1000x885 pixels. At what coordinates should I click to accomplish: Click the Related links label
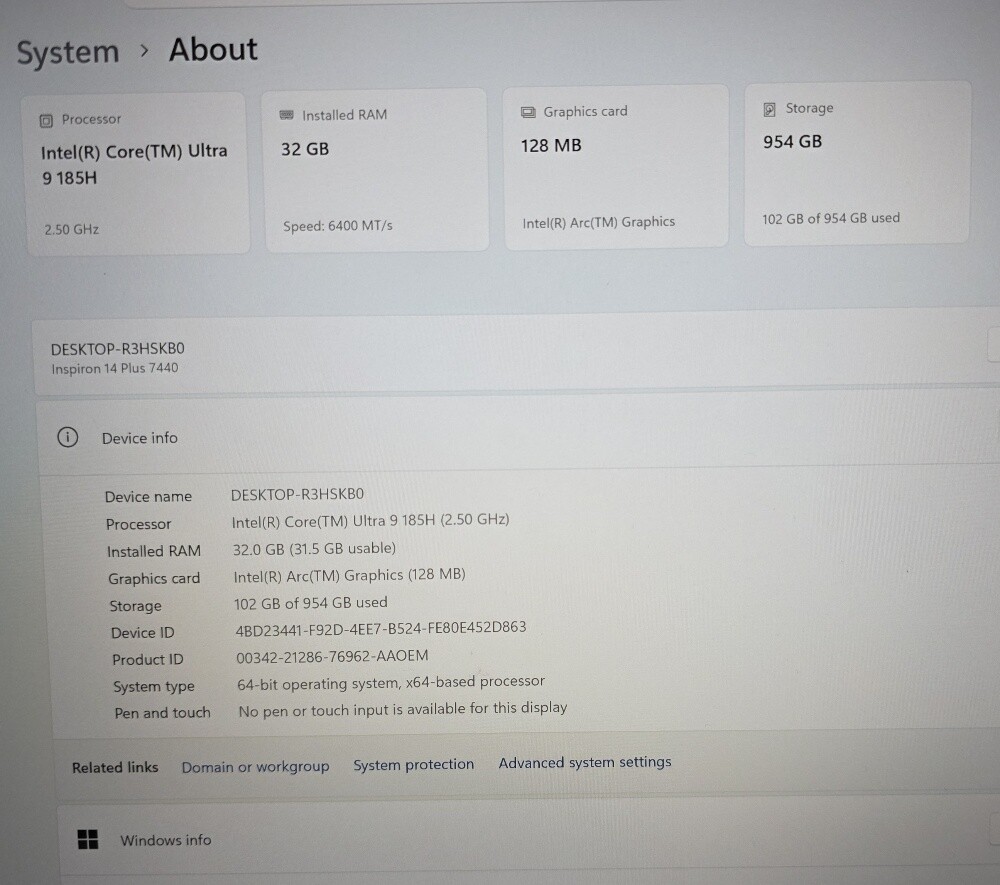(x=115, y=768)
